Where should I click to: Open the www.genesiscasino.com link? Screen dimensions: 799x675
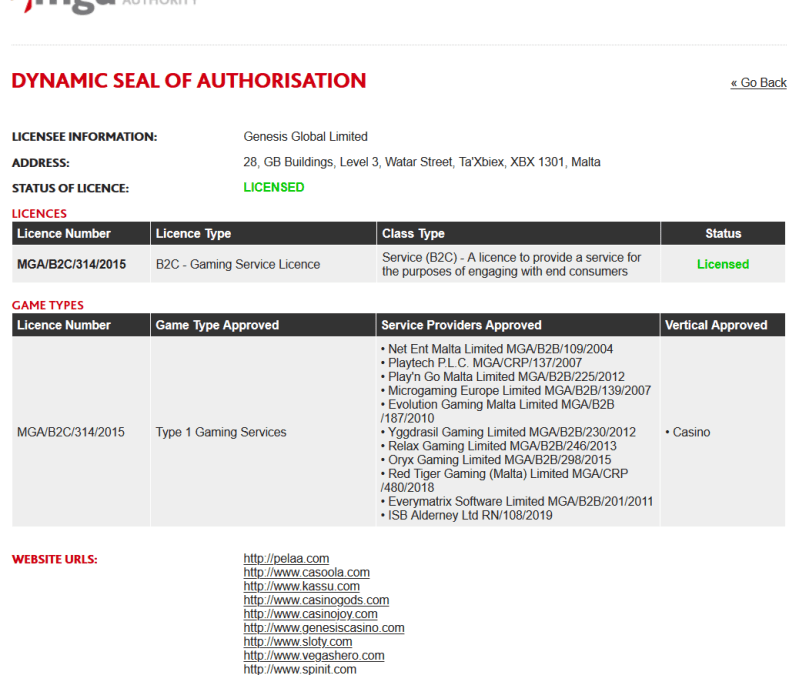324,628
